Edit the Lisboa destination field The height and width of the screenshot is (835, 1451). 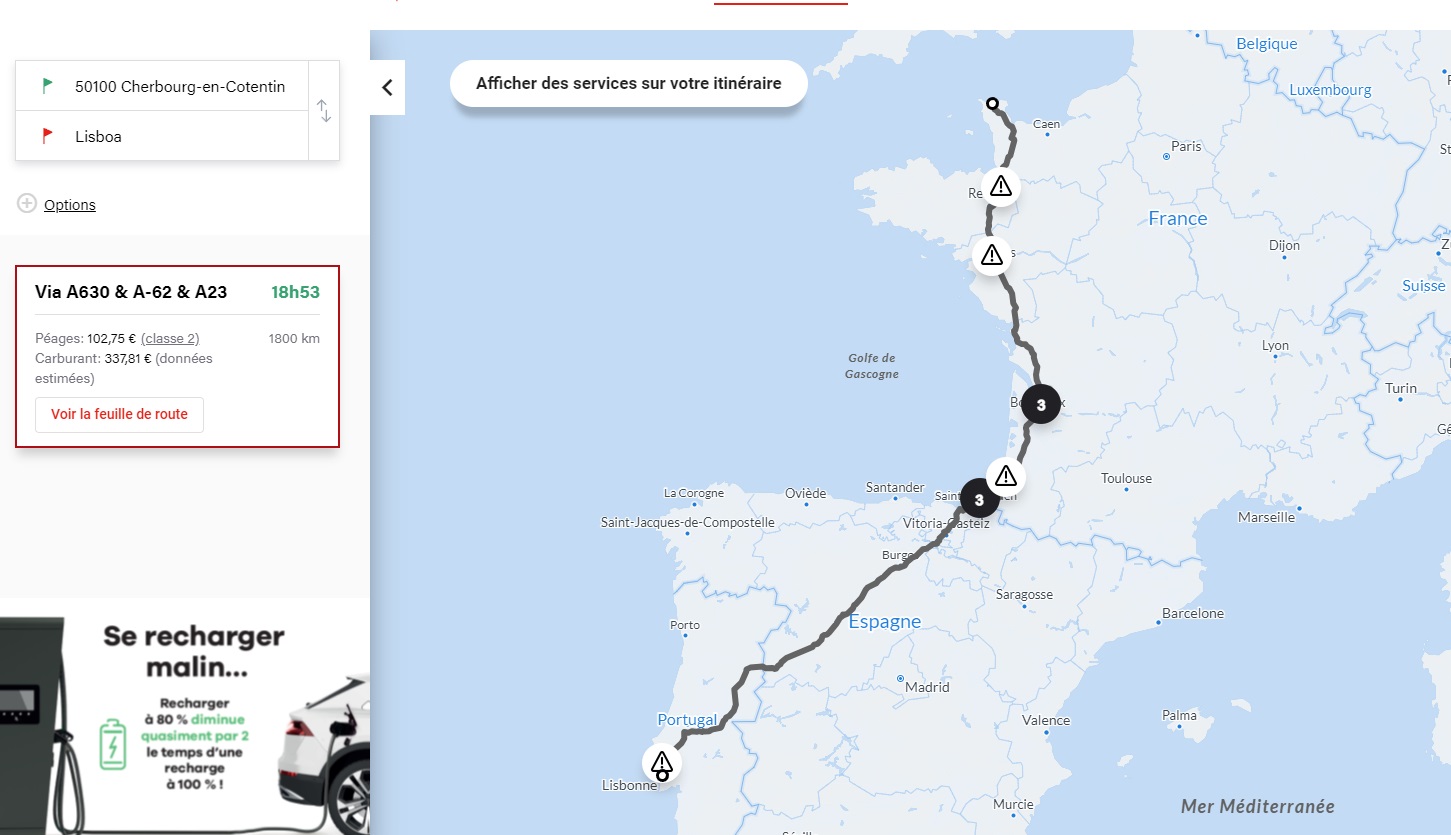[x=180, y=137]
